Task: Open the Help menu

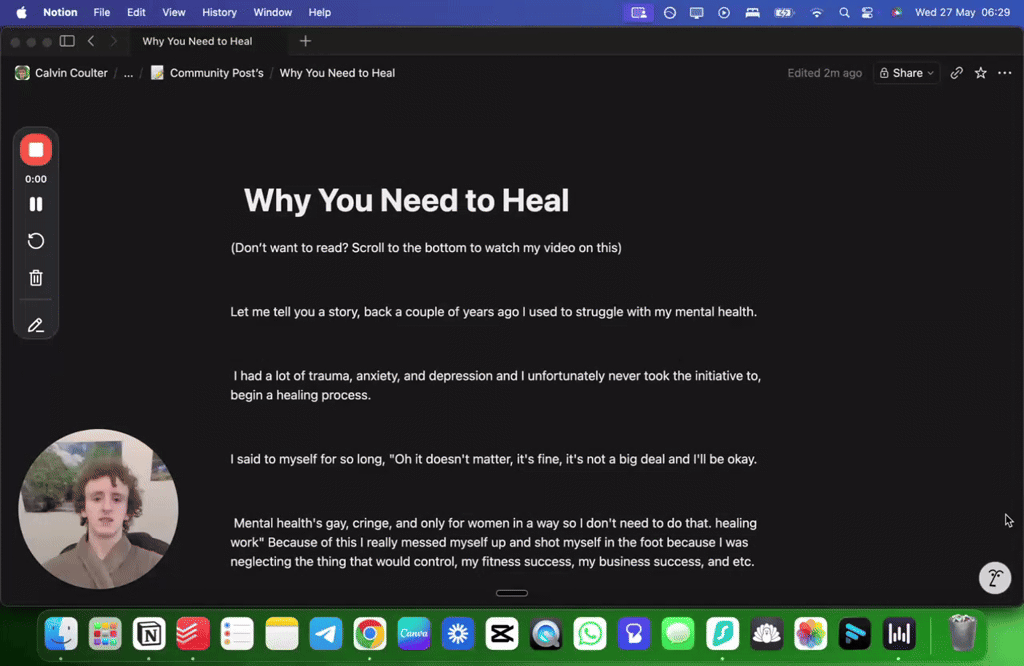Action: [319, 12]
